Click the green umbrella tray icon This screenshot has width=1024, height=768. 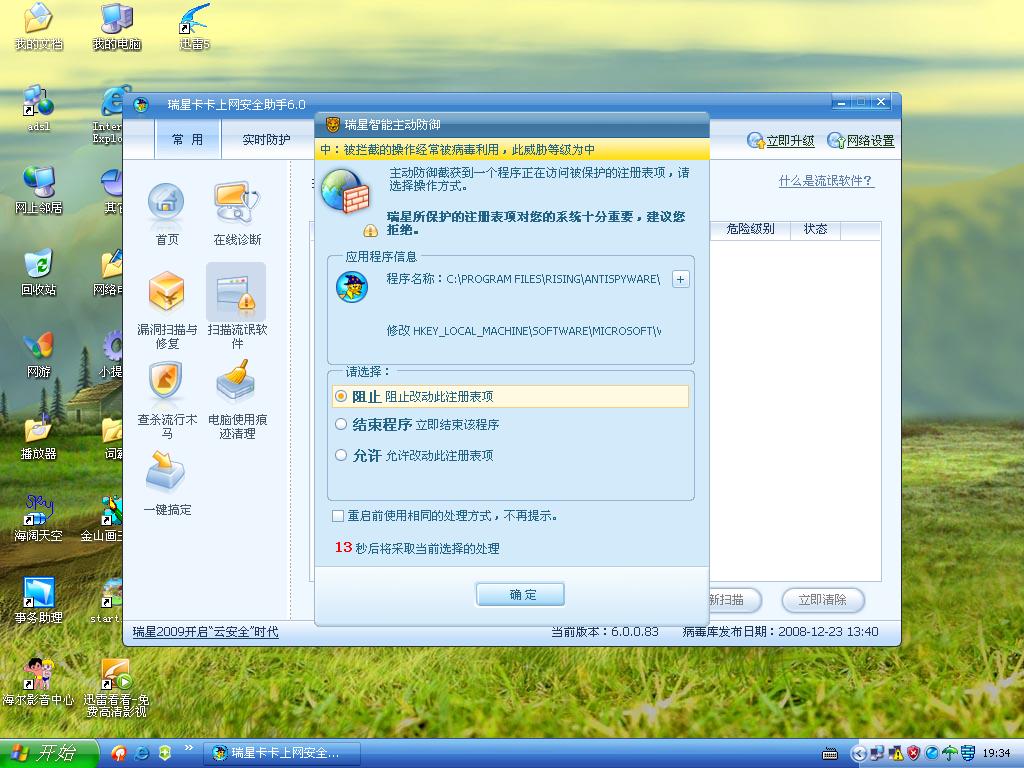[950, 754]
